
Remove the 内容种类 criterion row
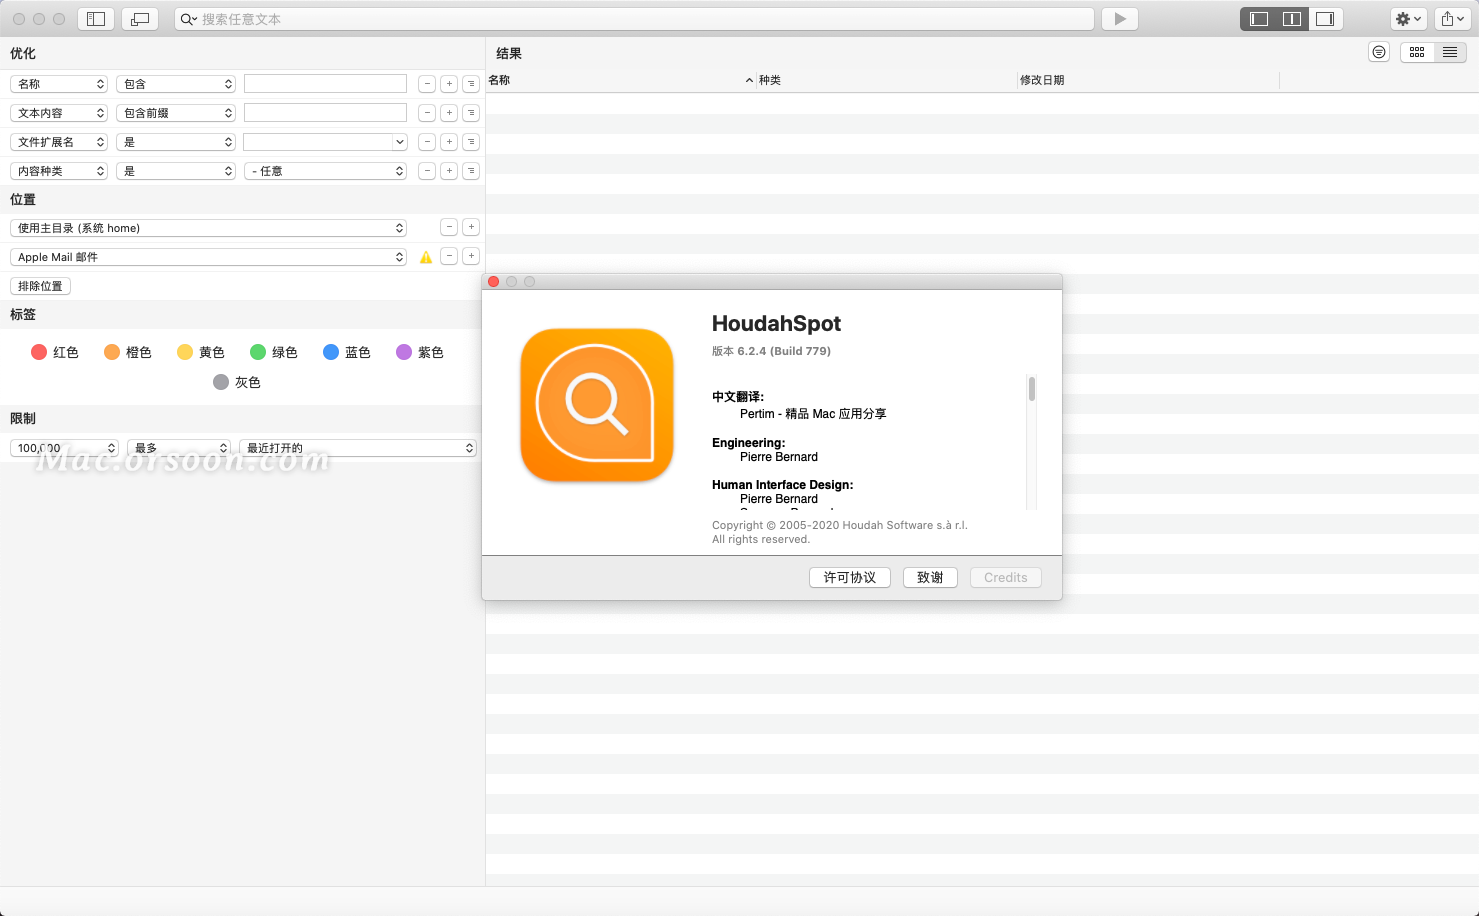427,171
